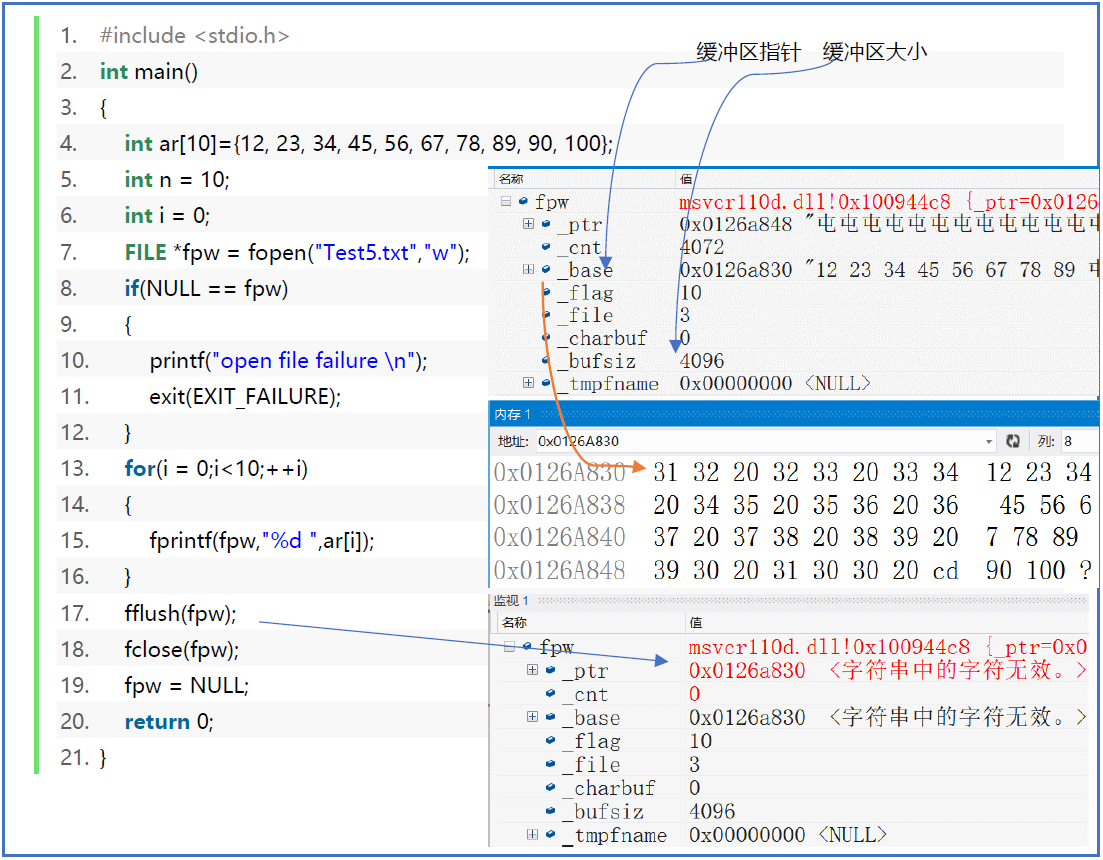Expand _tmpfname in the upper watch panel
This screenshot has width=1103, height=860.
click(x=528, y=383)
